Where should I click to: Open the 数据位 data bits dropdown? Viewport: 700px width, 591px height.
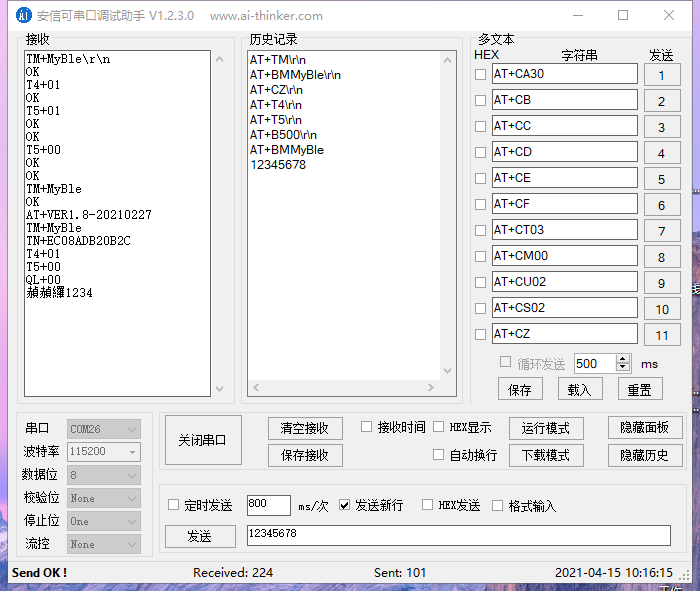pyautogui.click(x=104, y=475)
